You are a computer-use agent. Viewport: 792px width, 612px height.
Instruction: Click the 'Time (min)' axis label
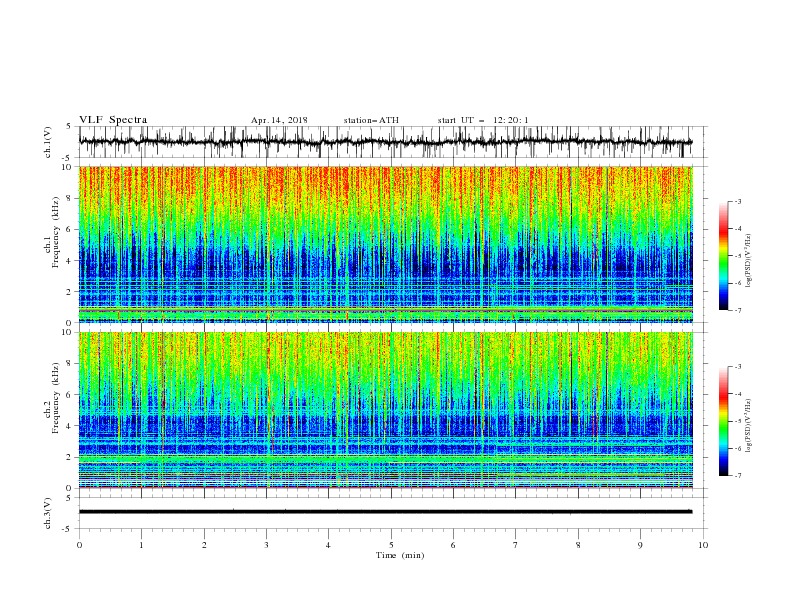[400, 555]
